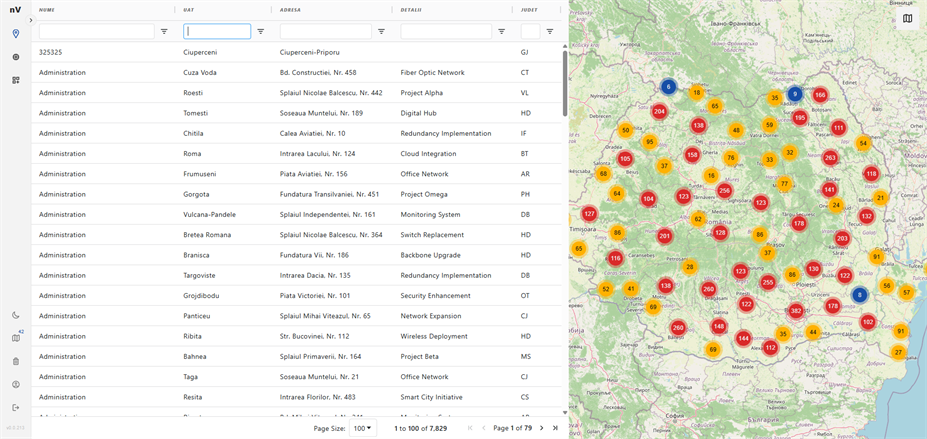
Task: Go to the previous page arrow
Action: click(484, 428)
